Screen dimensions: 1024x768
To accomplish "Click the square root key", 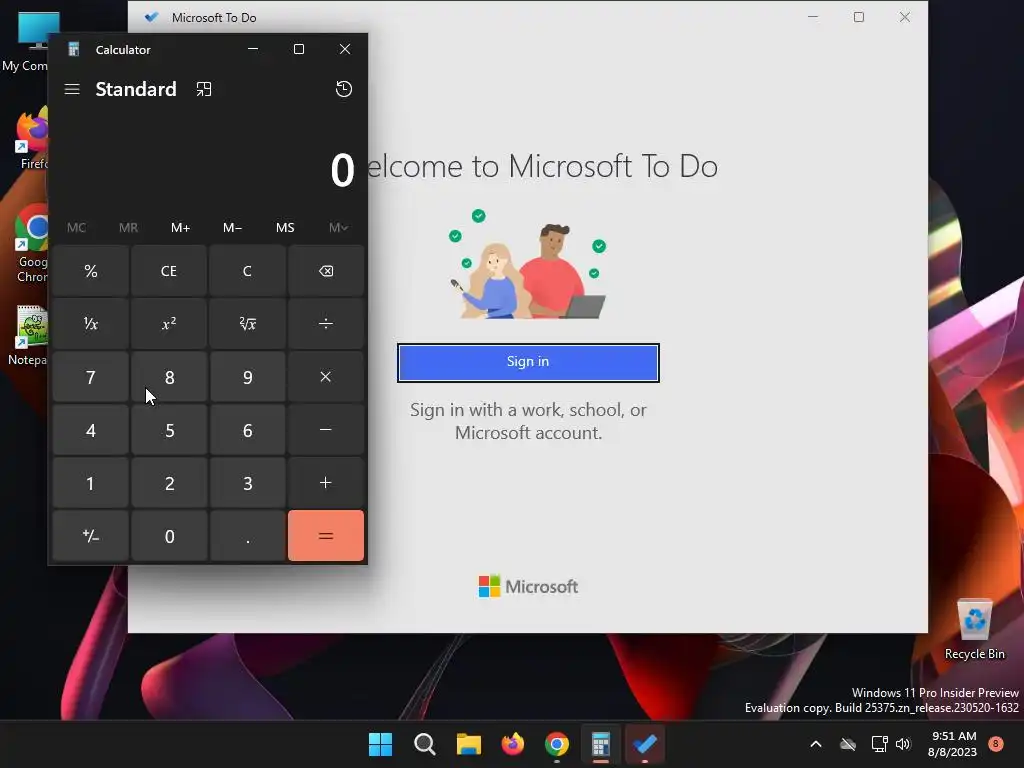I will tap(248, 324).
